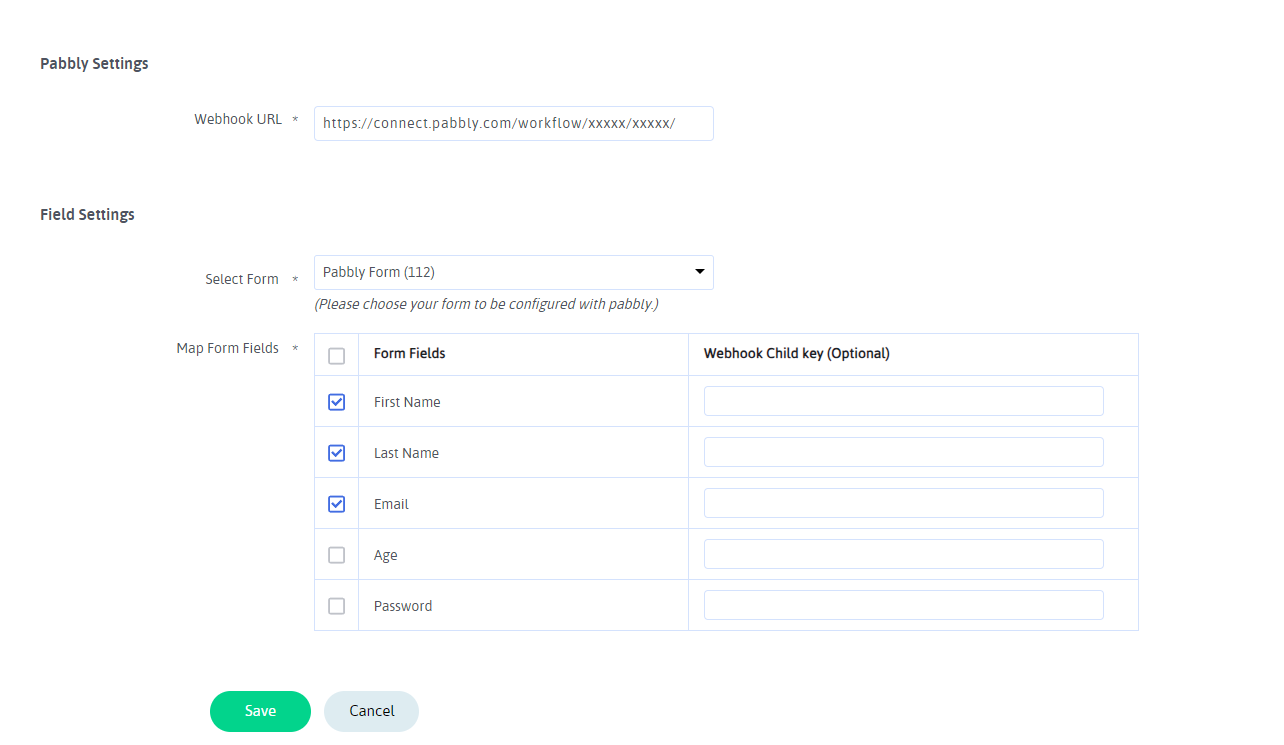
Task: Uncheck the First Name form field
Action: [336, 401]
